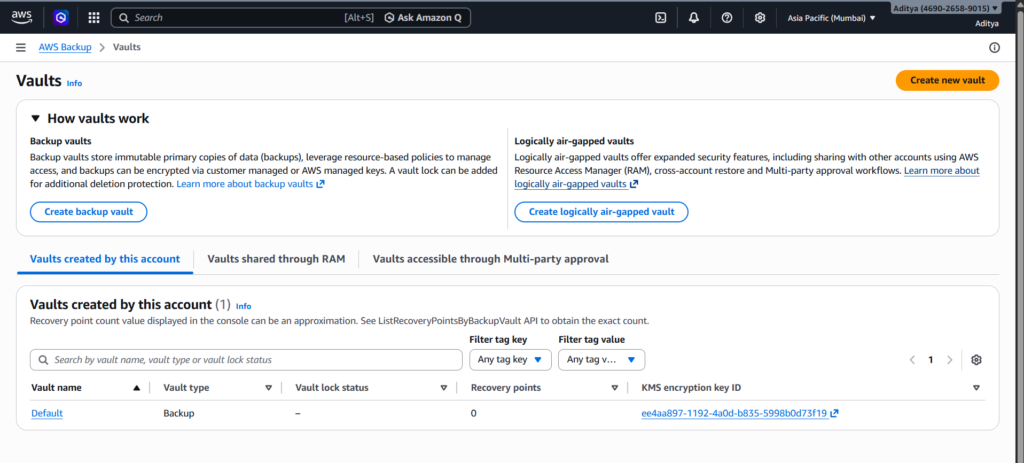Open the Filter tag value dropdown
Screen dimensions: 1024x463
pos(601,360)
